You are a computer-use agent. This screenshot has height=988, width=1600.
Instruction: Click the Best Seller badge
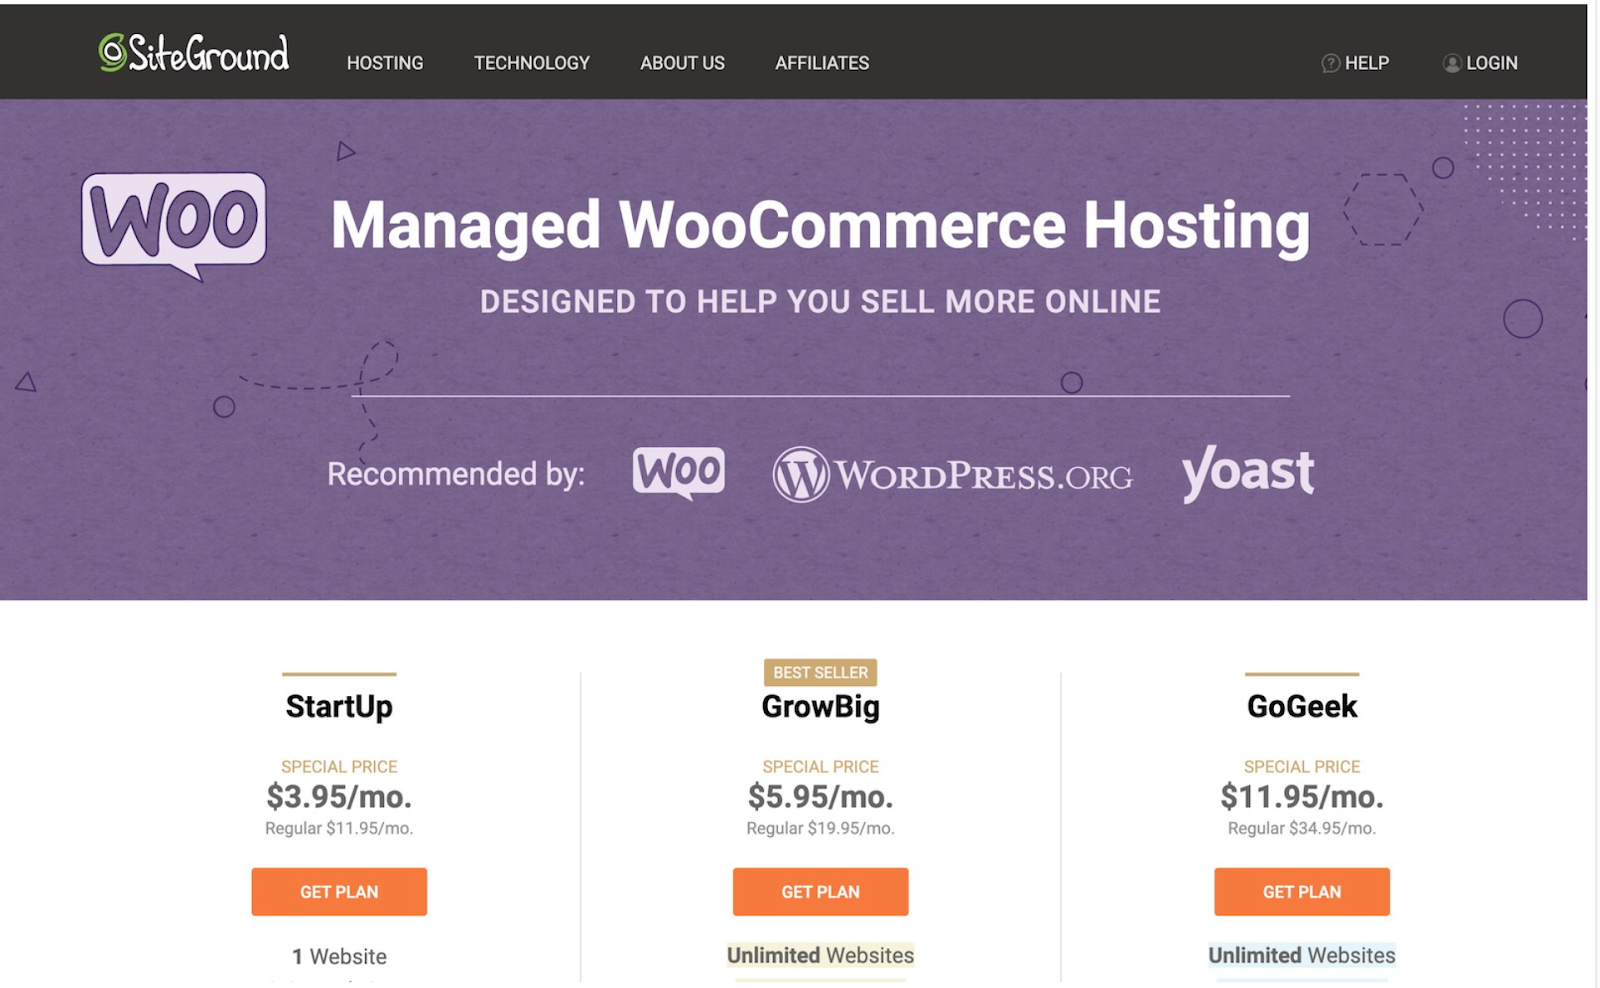coord(821,673)
